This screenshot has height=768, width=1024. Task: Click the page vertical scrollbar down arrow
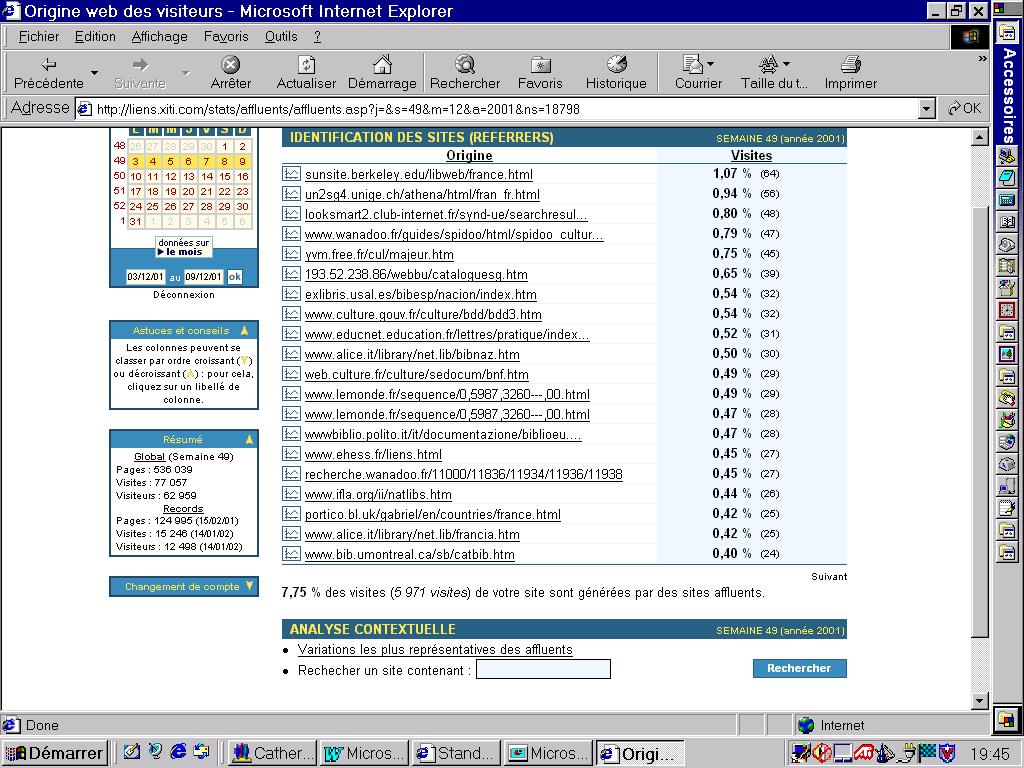tap(980, 701)
